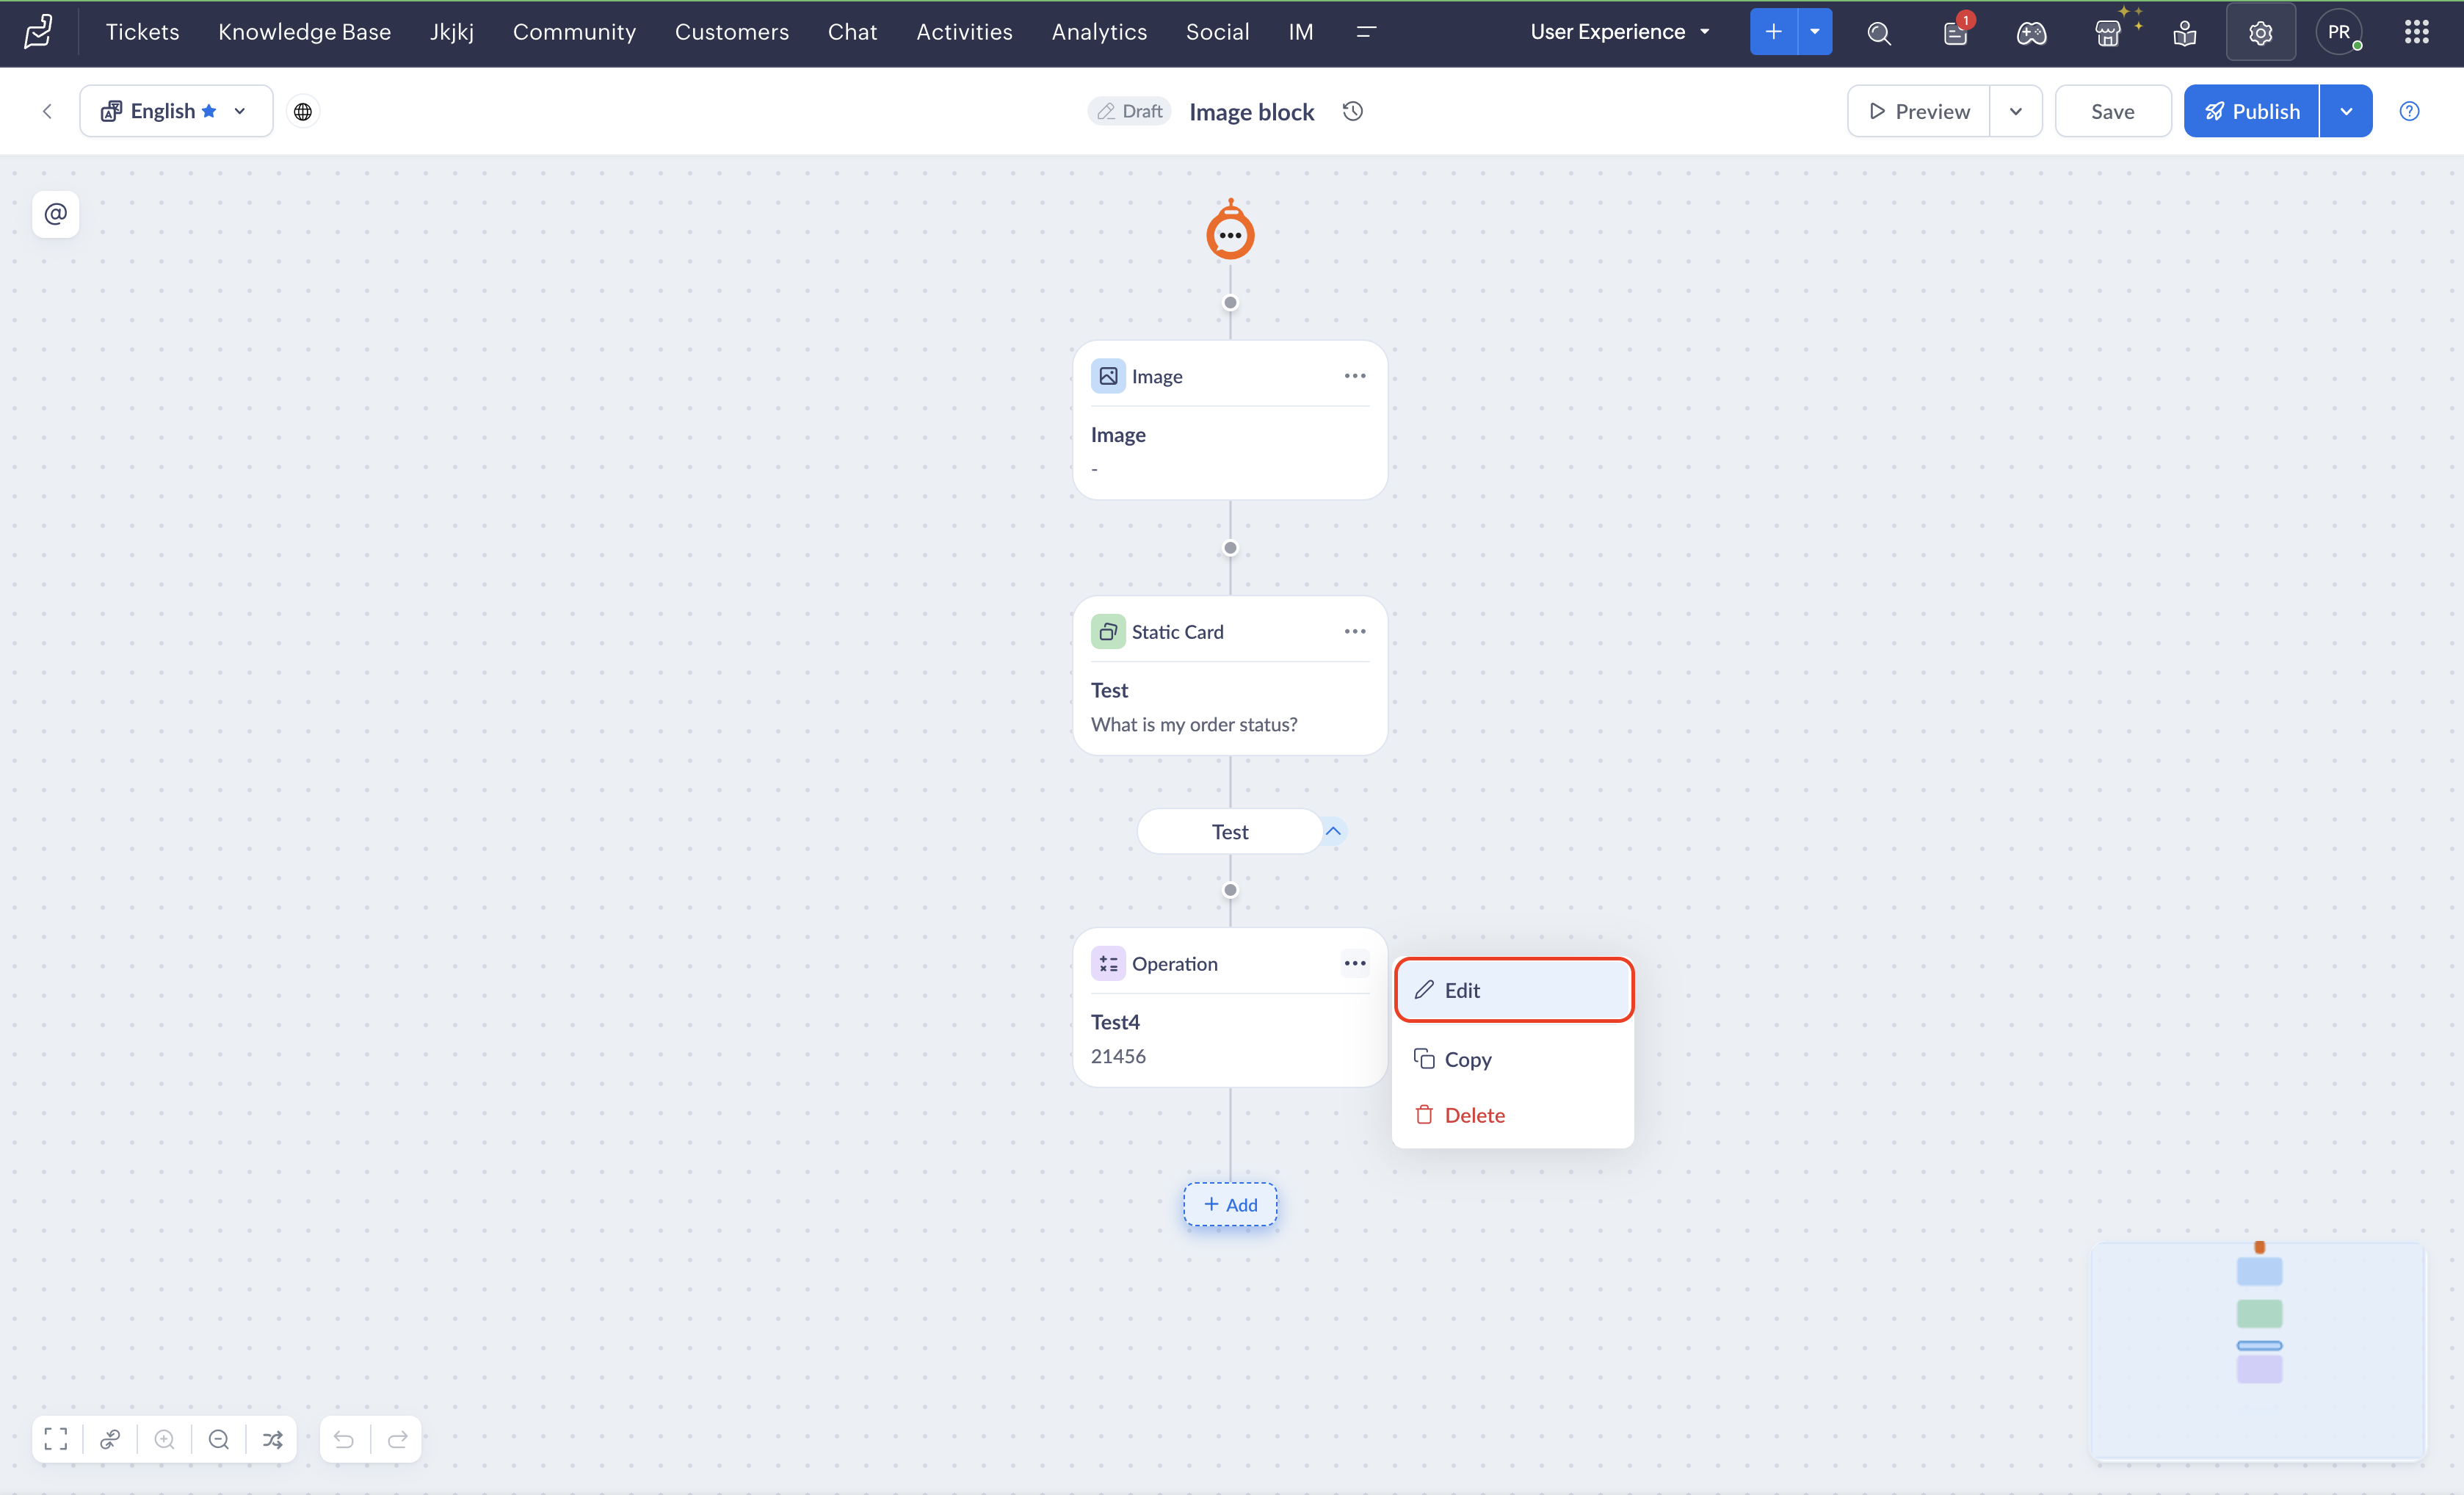
Task: Collapse the Test branch chevron
Action: 1333,831
